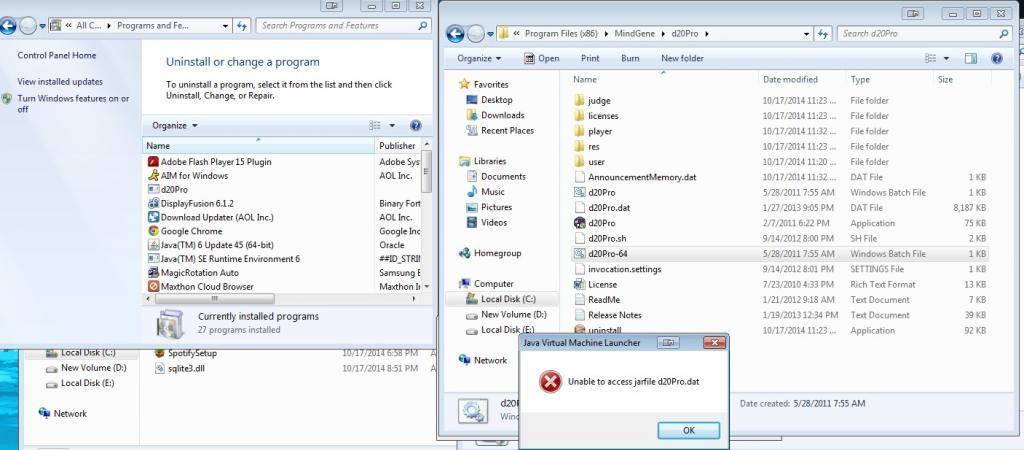Click New folder in explorer toolbar
The image size is (1024, 450).
click(x=682, y=58)
